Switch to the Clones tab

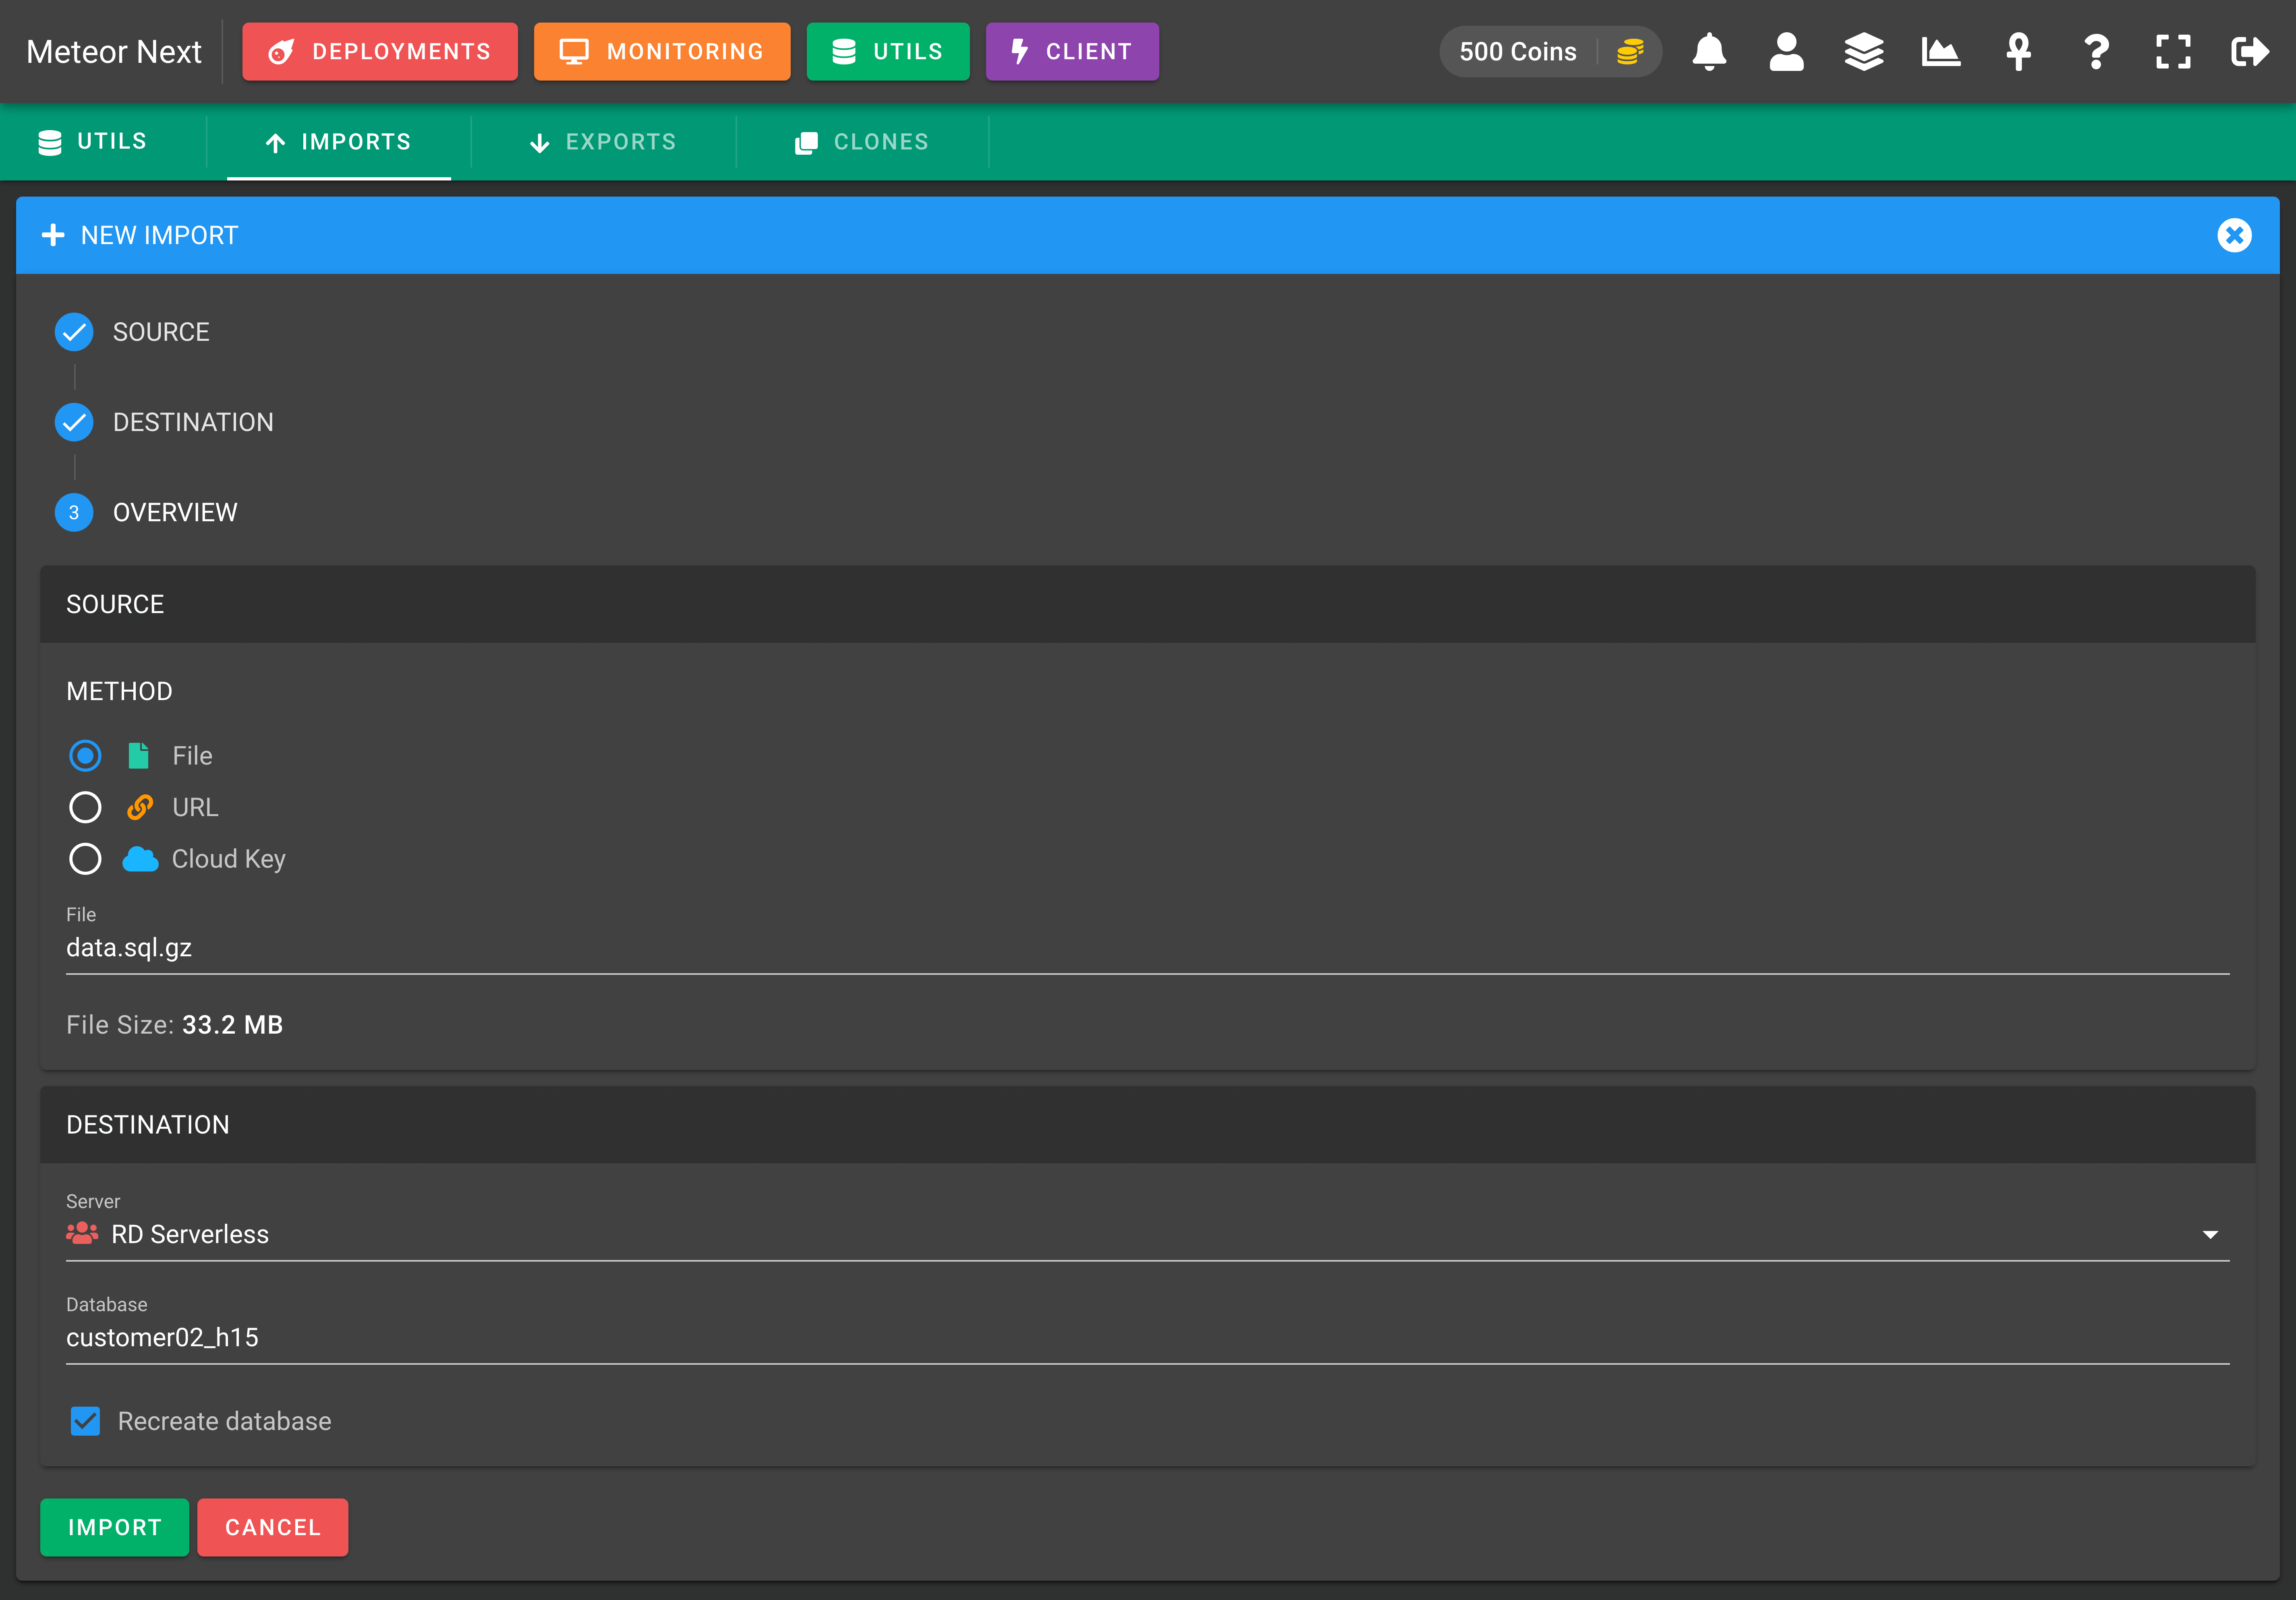pos(862,142)
